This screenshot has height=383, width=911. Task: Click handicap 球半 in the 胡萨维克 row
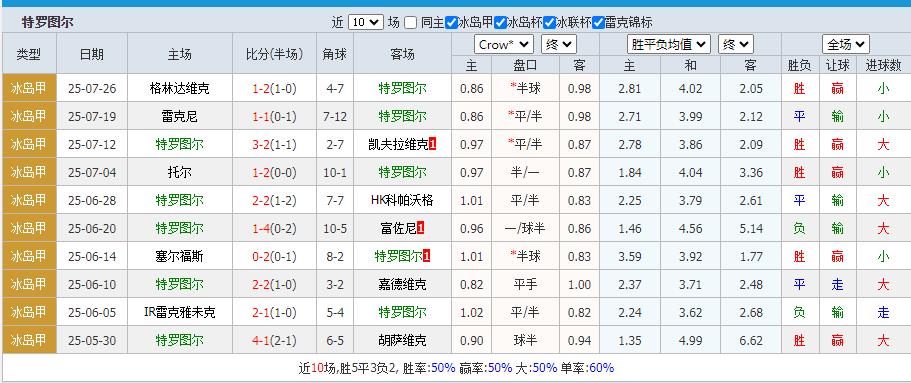(525, 341)
